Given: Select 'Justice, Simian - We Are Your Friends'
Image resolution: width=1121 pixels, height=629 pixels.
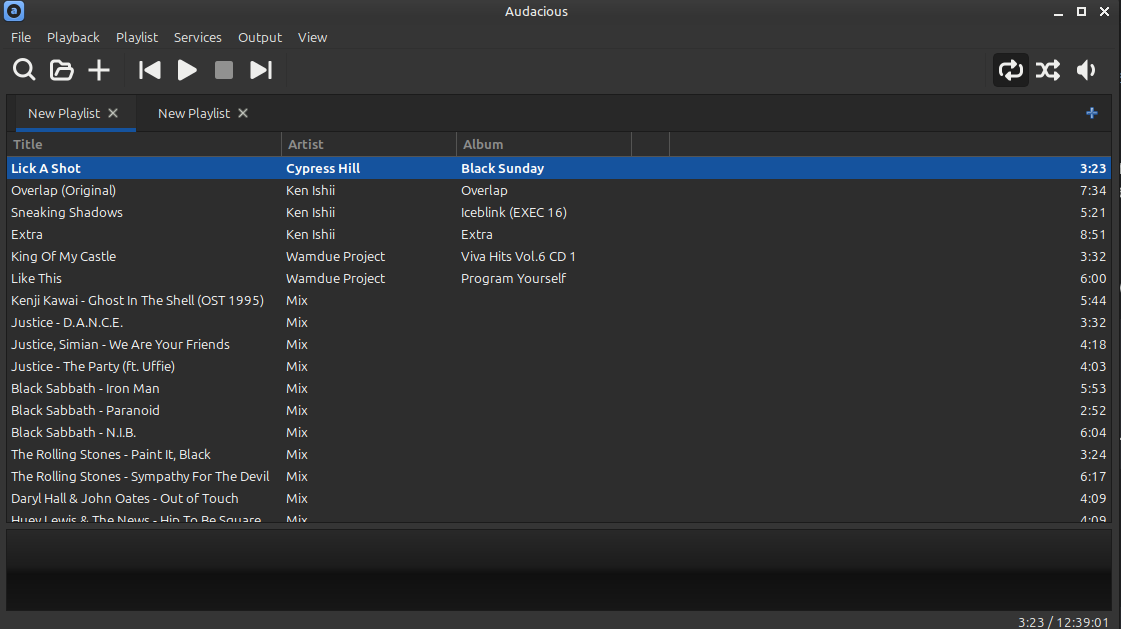Looking at the screenshot, I should tap(120, 345).
